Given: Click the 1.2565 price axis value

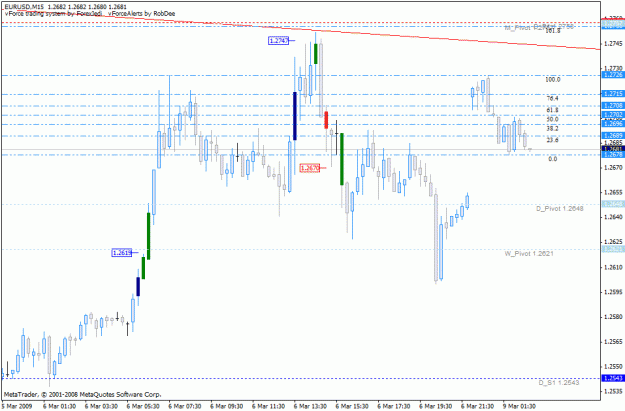Looking at the screenshot, I should tap(613, 342).
